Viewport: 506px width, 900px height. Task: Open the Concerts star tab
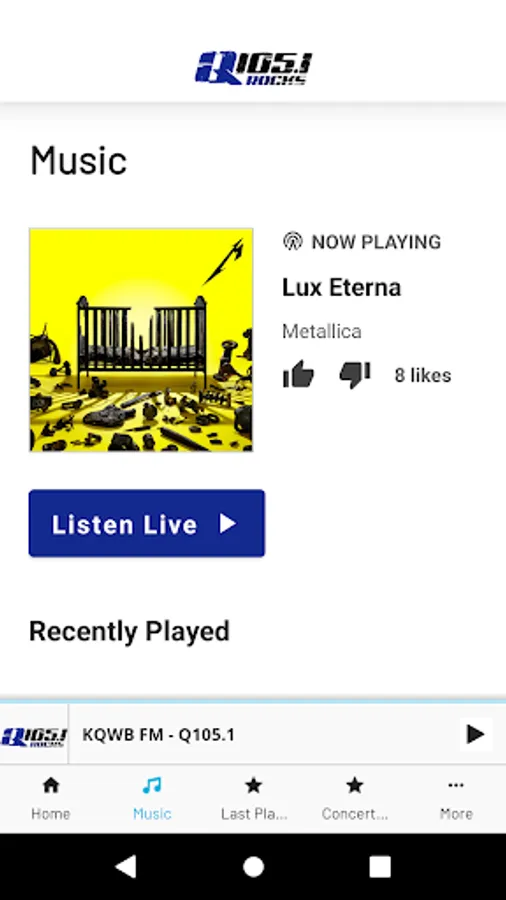[x=355, y=785]
